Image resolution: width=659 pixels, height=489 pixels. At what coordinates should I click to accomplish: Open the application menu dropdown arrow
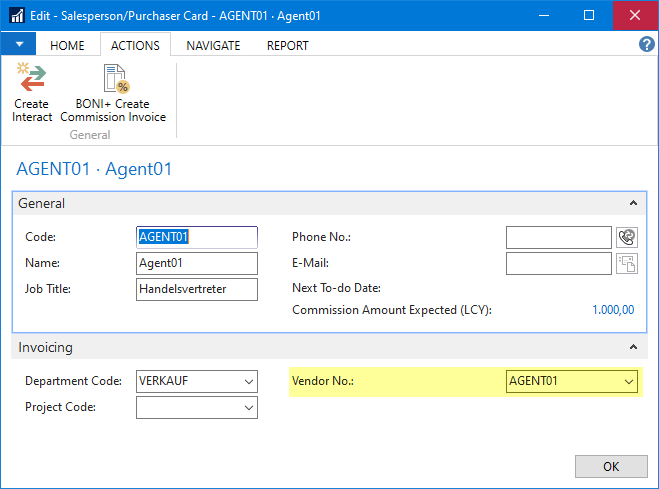(18, 44)
